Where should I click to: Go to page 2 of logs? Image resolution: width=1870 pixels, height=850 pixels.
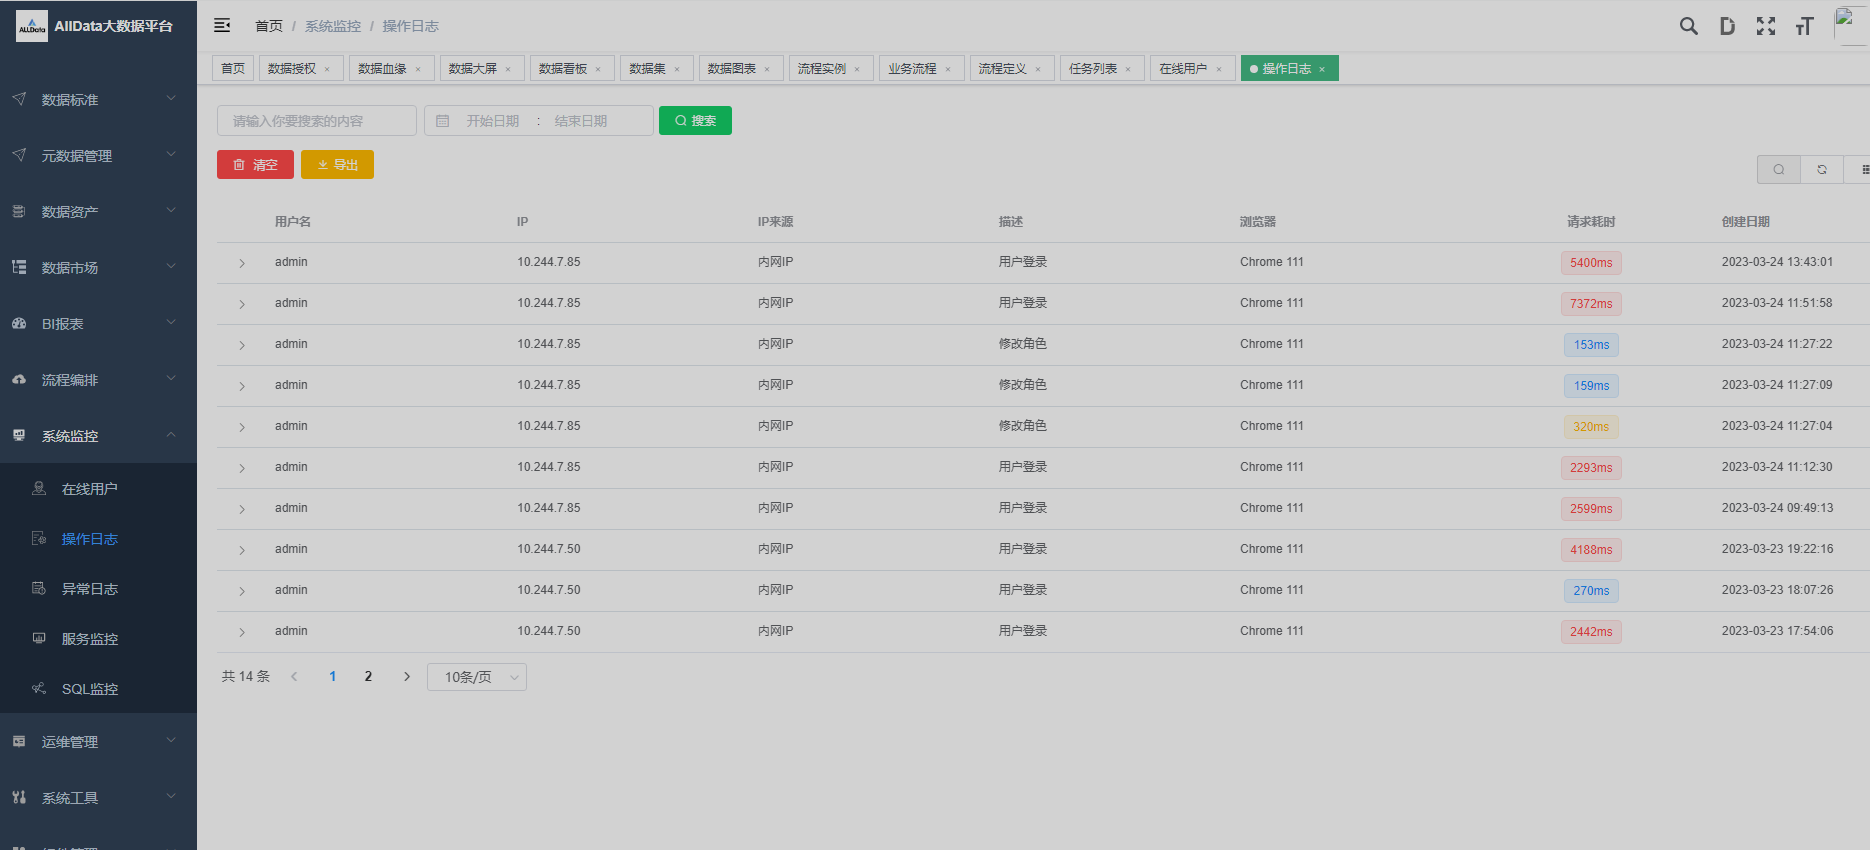pyautogui.click(x=368, y=677)
